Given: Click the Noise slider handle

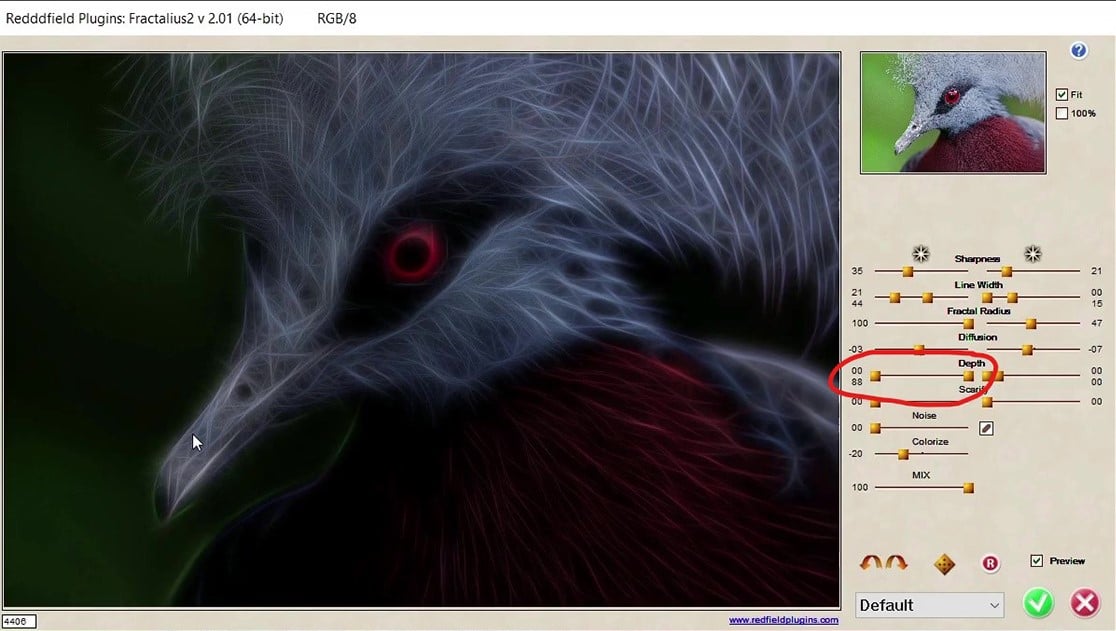Looking at the screenshot, I should pos(875,428).
